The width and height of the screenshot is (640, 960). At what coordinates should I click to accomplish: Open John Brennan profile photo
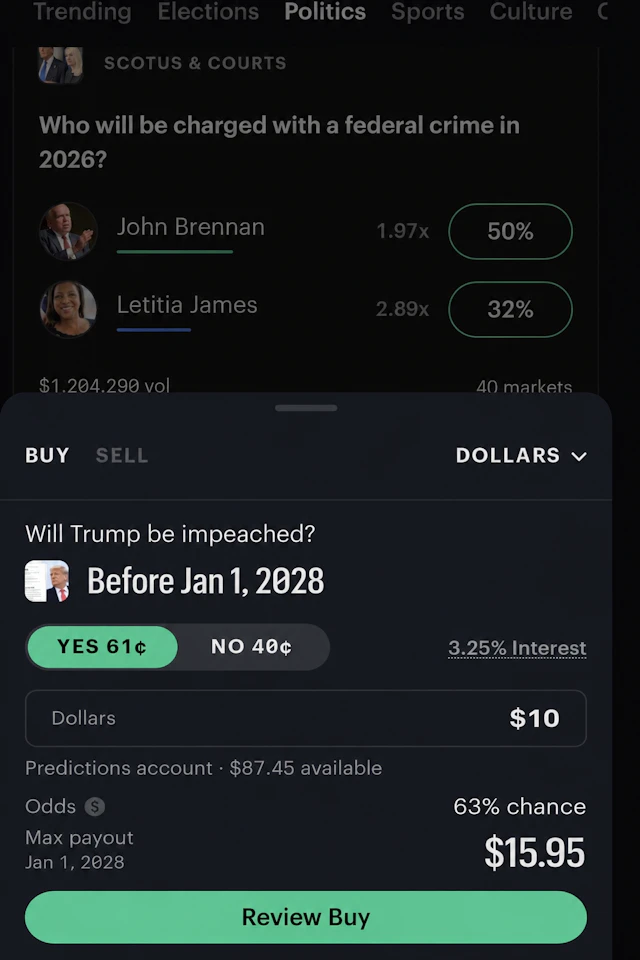coord(68,231)
